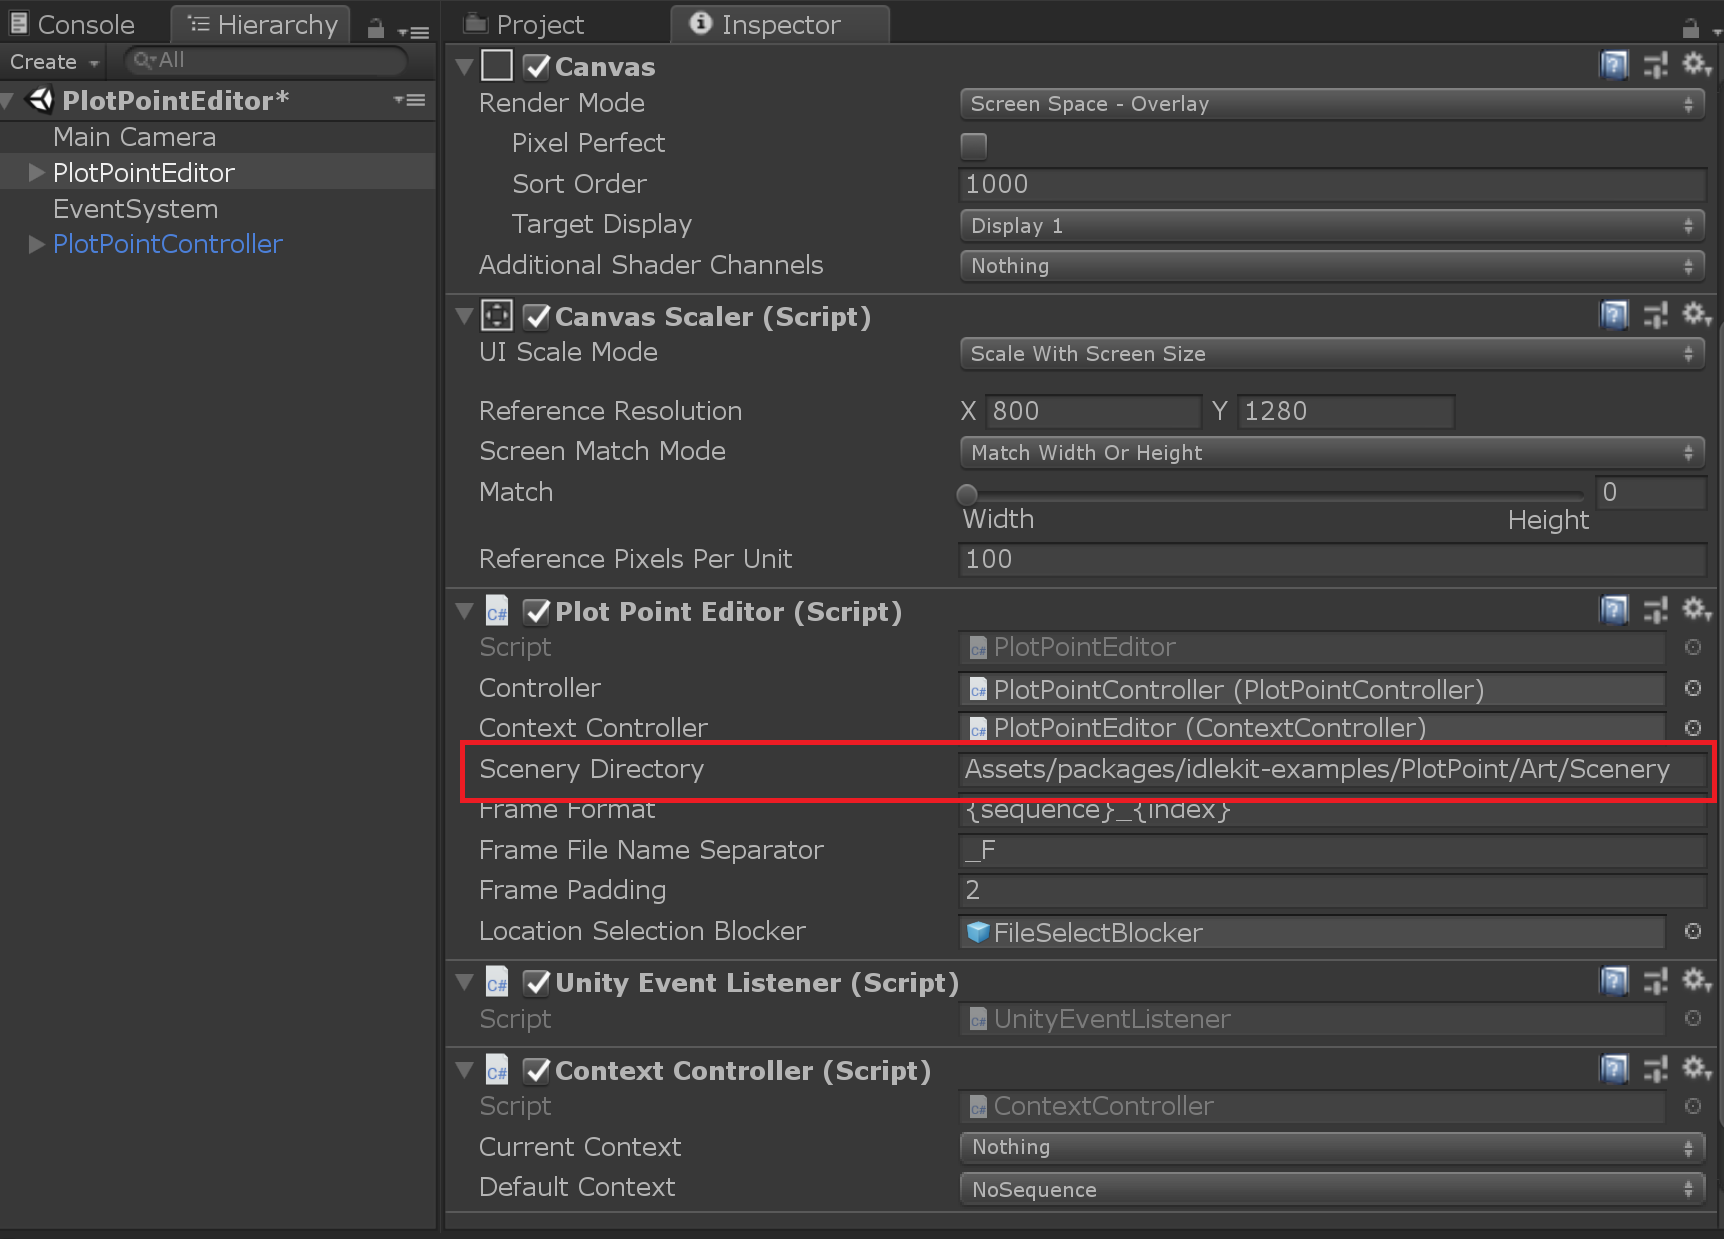Screen dimensions: 1724x1239
Task: Click the object picker next to Controller field
Action: click(1693, 689)
